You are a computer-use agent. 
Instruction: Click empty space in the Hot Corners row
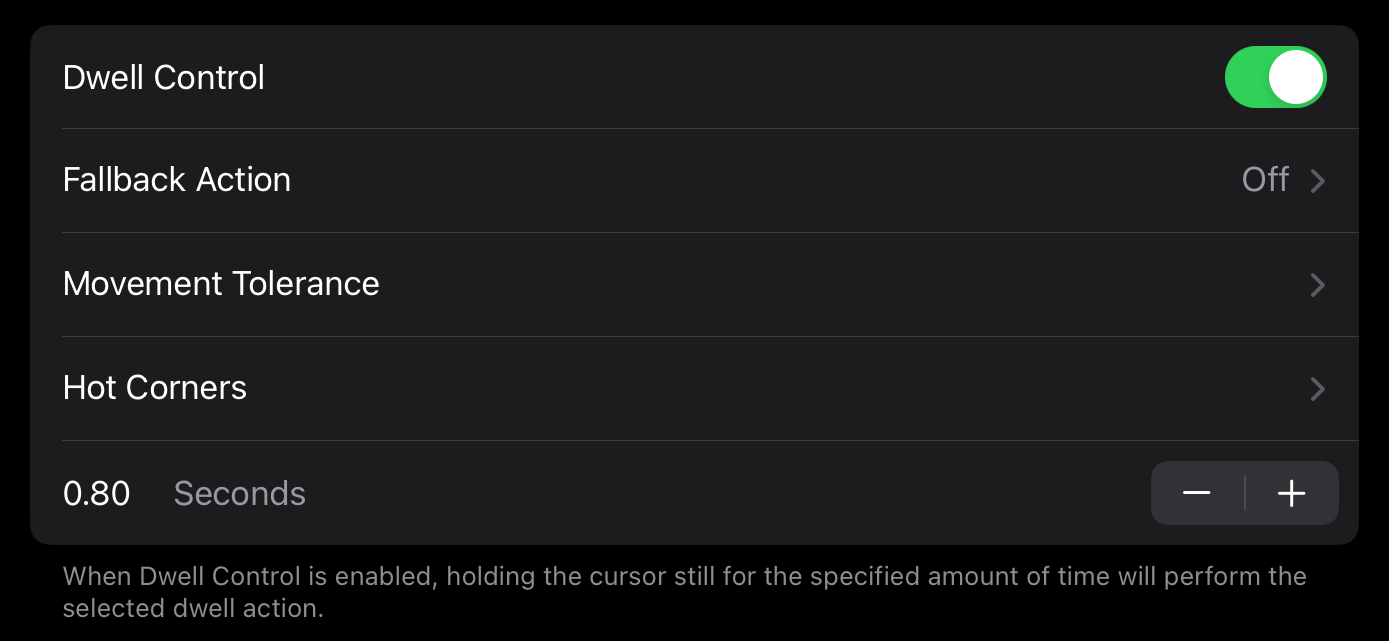point(750,388)
